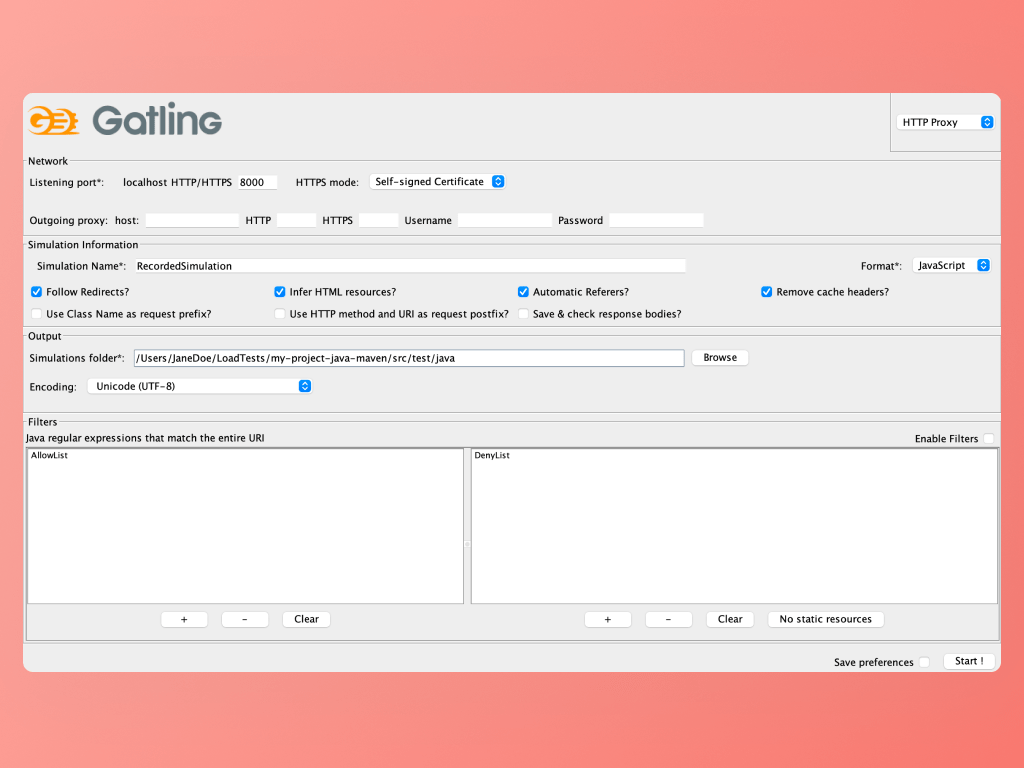Image resolution: width=1024 pixels, height=768 pixels.
Task: Add a DenyList entry with plus button
Action: [608, 619]
